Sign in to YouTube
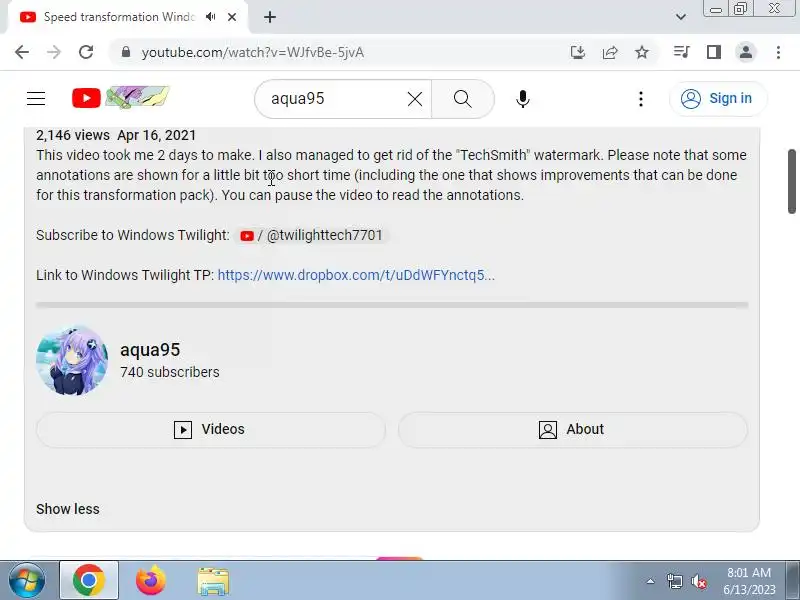This screenshot has width=800, height=600. pos(718,98)
